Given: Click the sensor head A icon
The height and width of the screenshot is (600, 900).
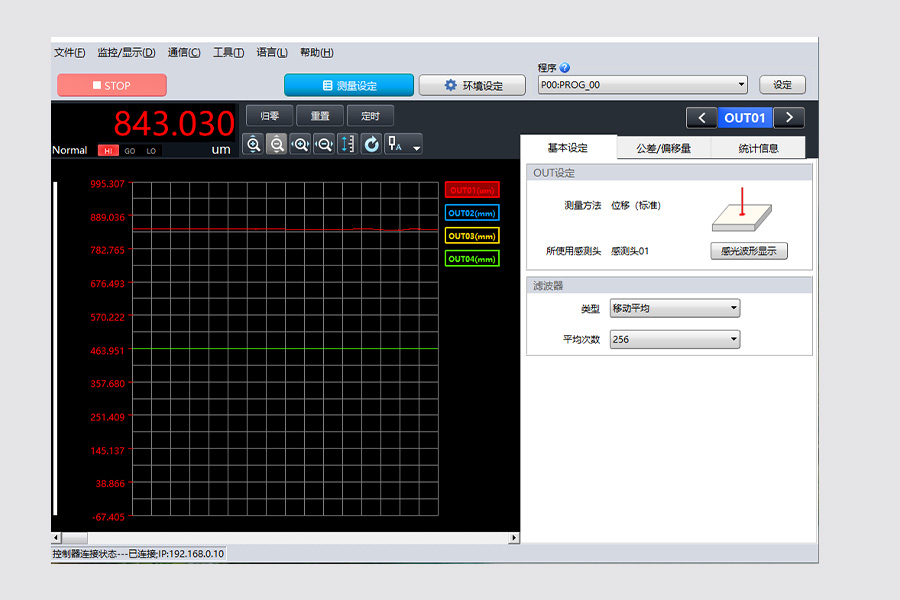Looking at the screenshot, I should [395, 144].
